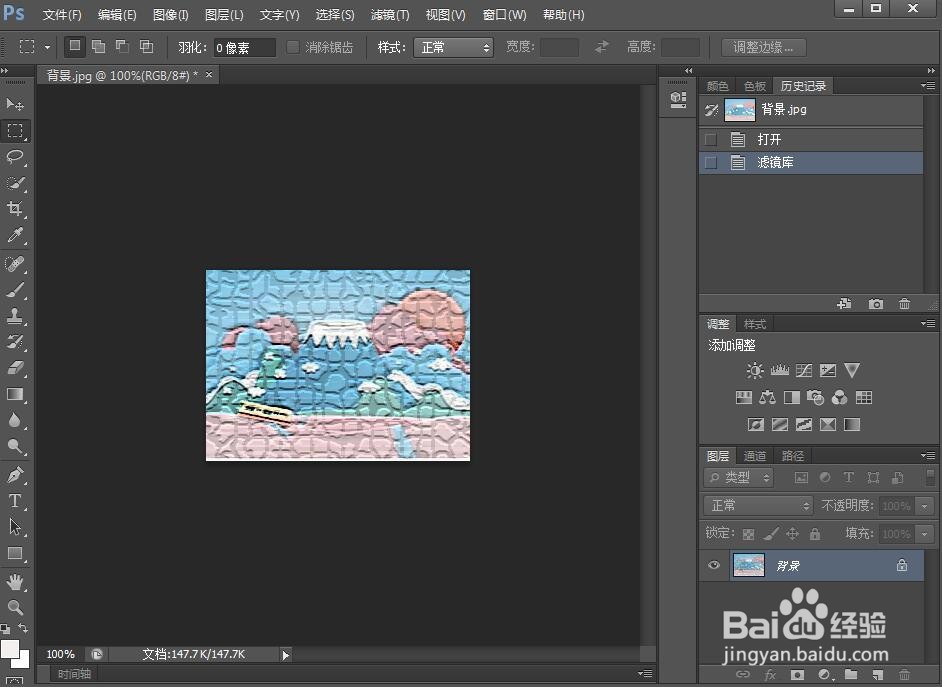Select Add to selection mode
The image size is (942, 687).
(99, 46)
